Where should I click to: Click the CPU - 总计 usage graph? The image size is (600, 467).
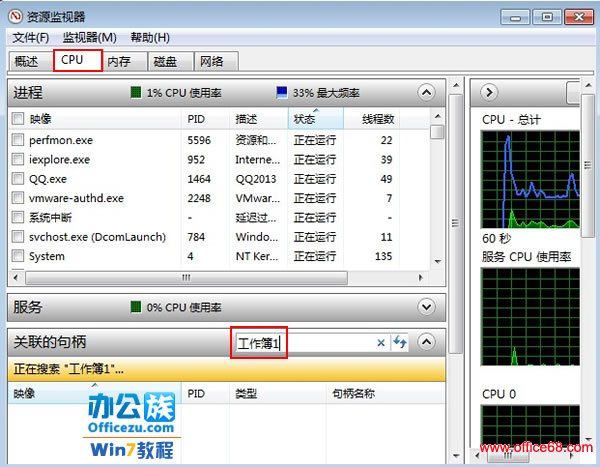[x=530, y=179]
